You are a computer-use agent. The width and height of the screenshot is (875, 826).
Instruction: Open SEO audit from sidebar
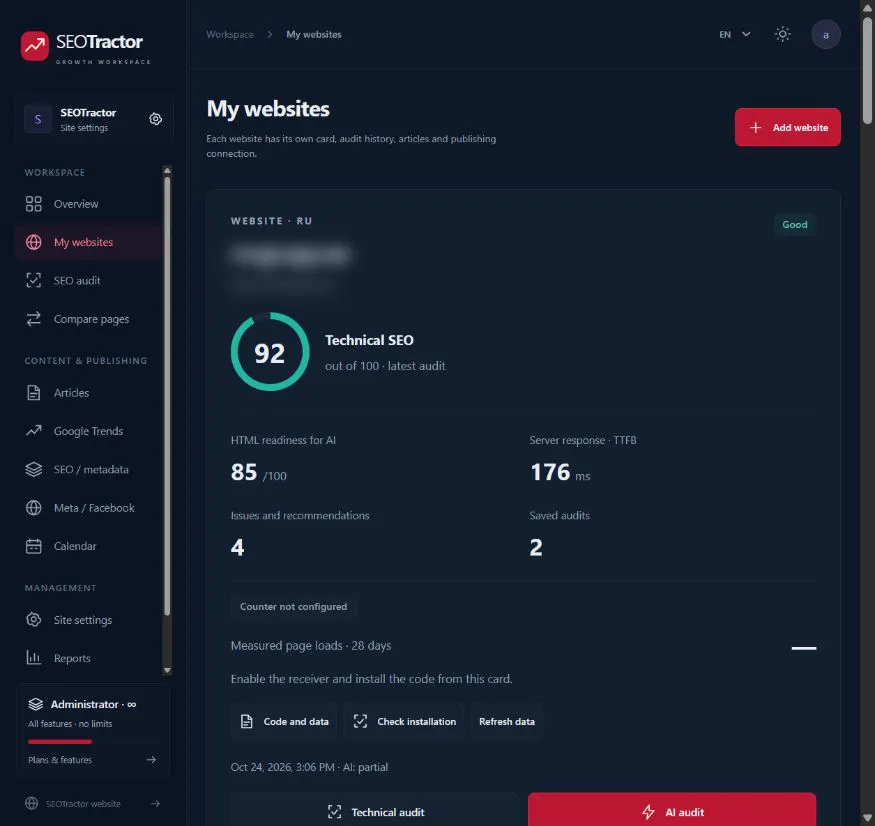point(89,280)
